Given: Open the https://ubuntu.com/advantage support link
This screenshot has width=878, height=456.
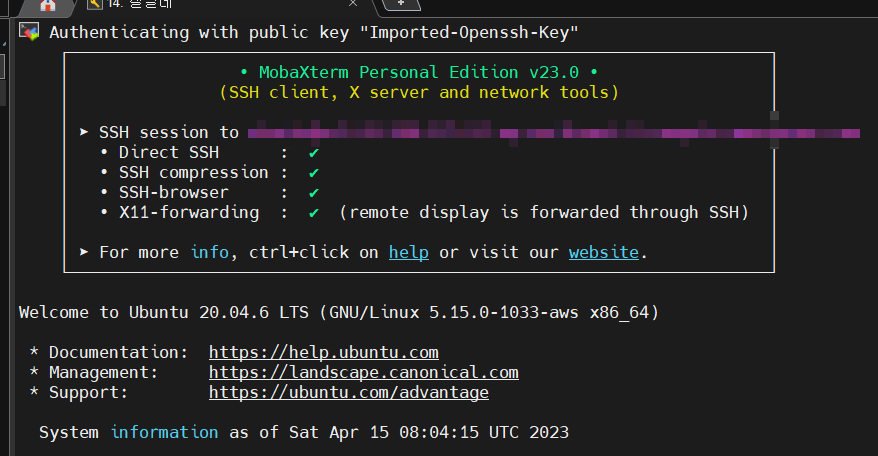Looking at the screenshot, I should (349, 393).
